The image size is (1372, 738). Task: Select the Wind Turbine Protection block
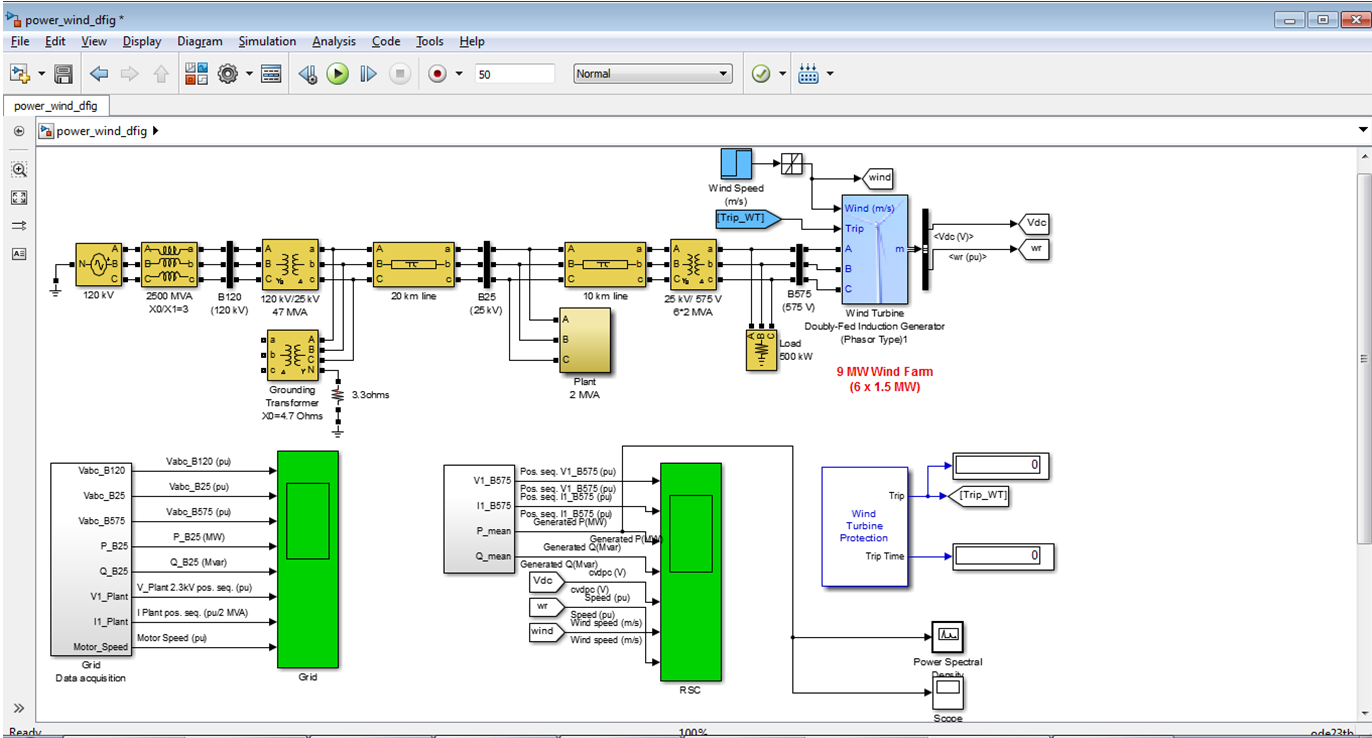click(x=864, y=525)
